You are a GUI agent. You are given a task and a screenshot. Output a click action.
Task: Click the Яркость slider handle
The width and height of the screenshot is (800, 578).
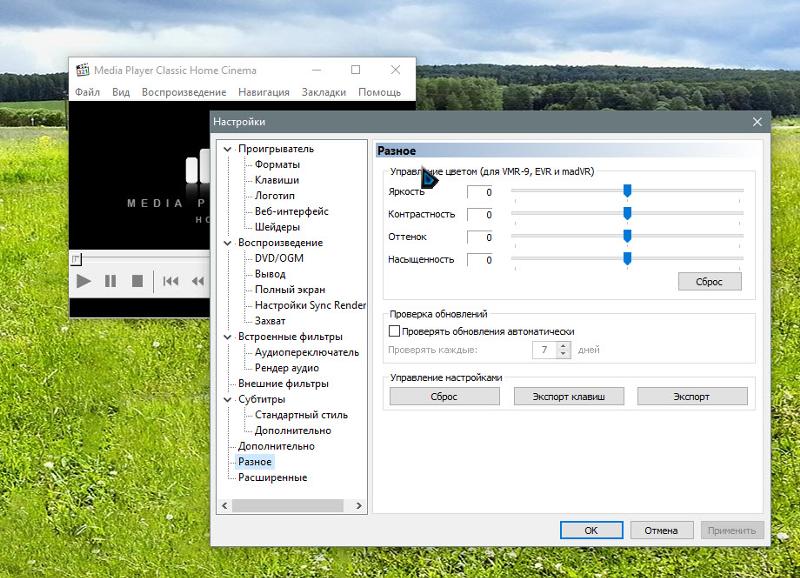[x=628, y=191]
